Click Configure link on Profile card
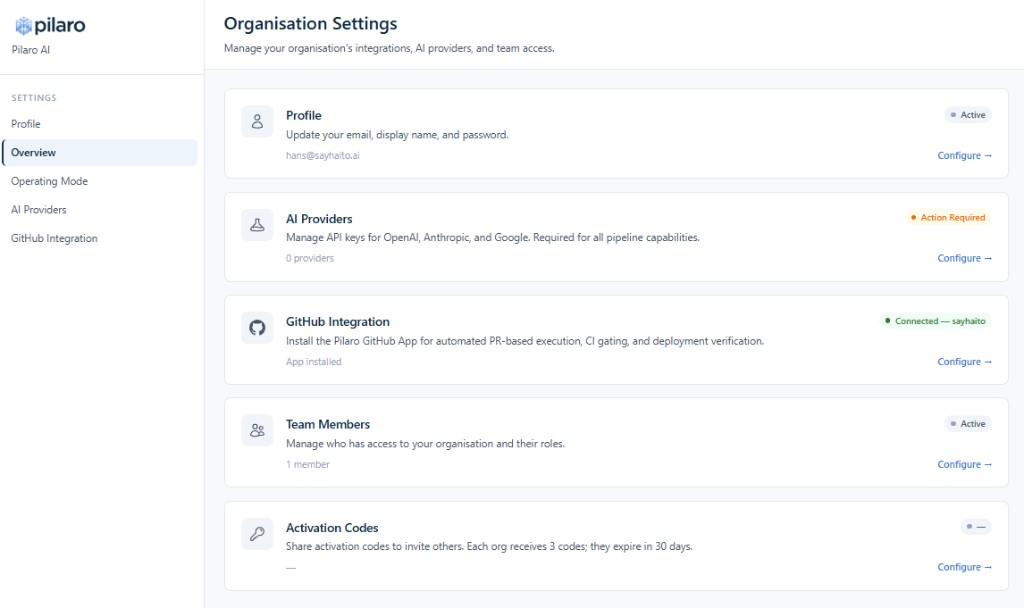Screen dimensions: 1024x608 pyautogui.click(x=964, y=156)
